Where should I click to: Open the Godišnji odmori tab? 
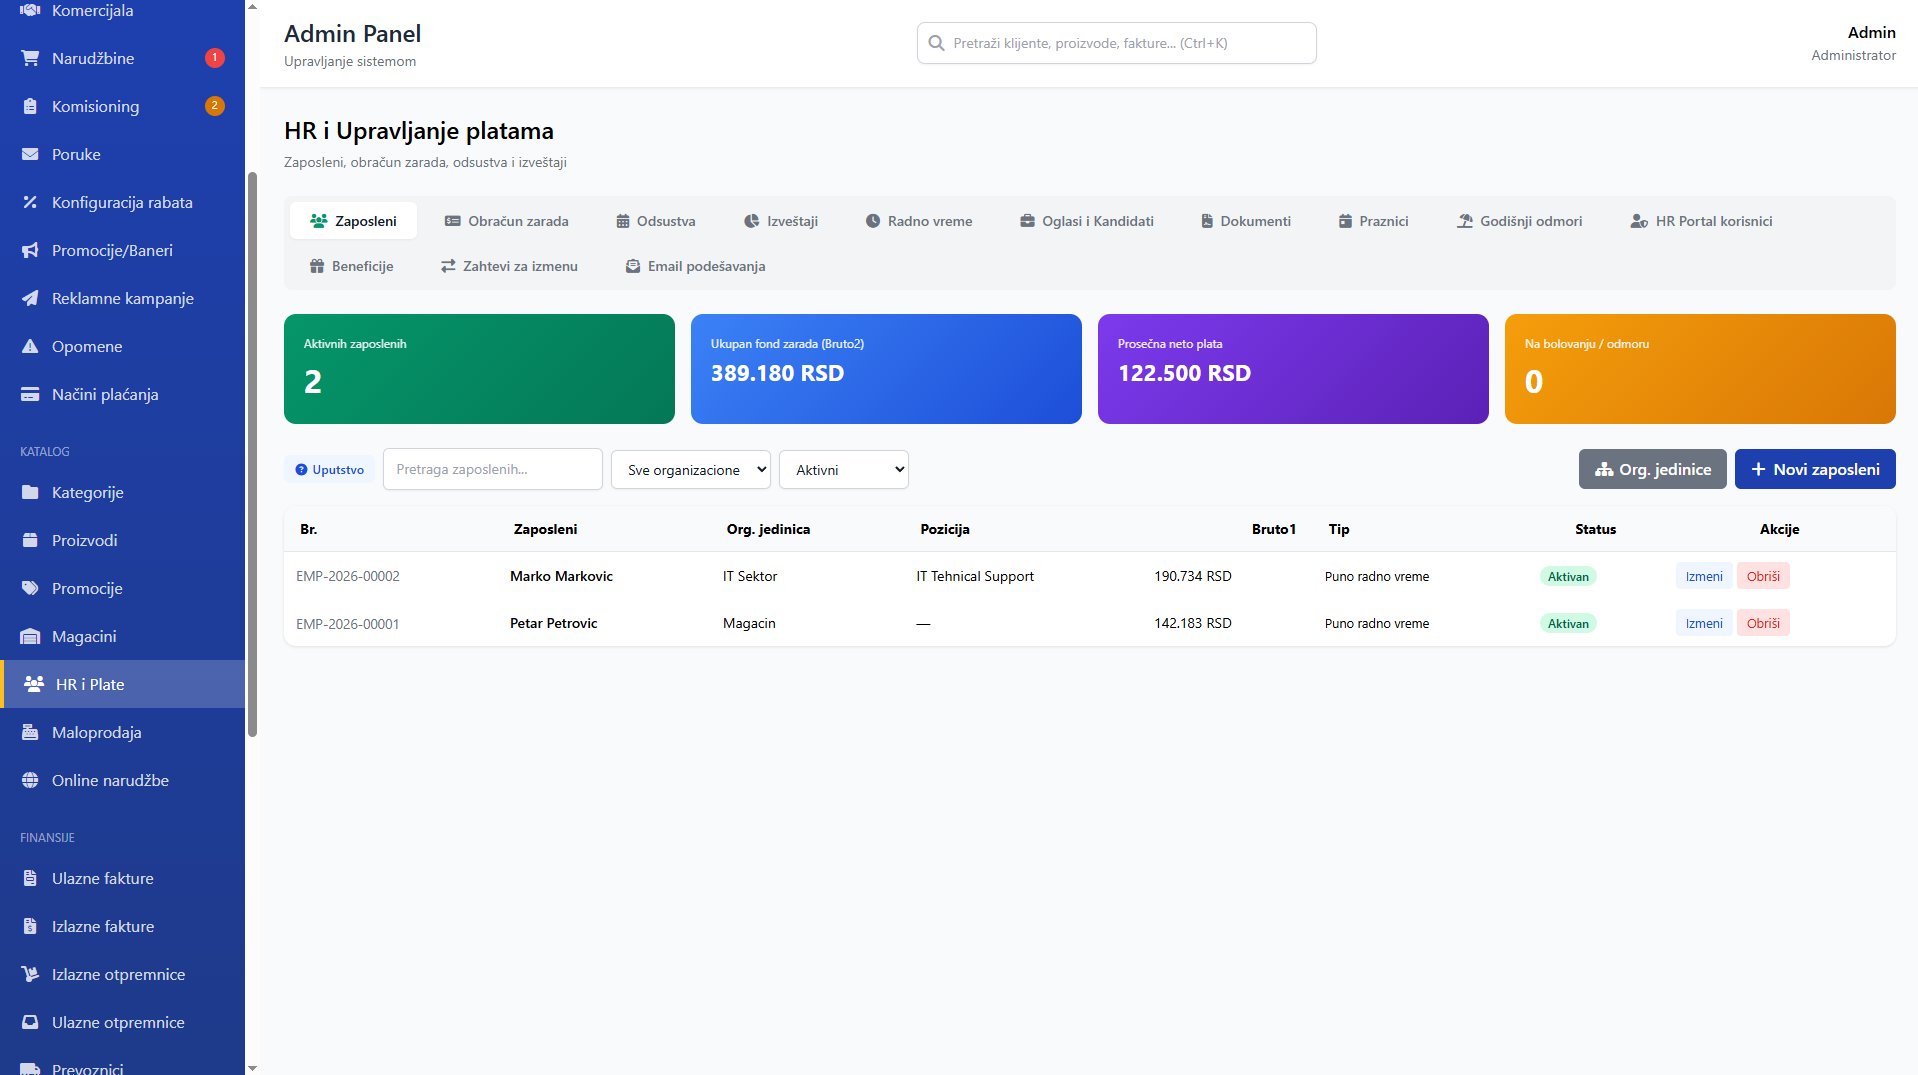(1519, 221)
